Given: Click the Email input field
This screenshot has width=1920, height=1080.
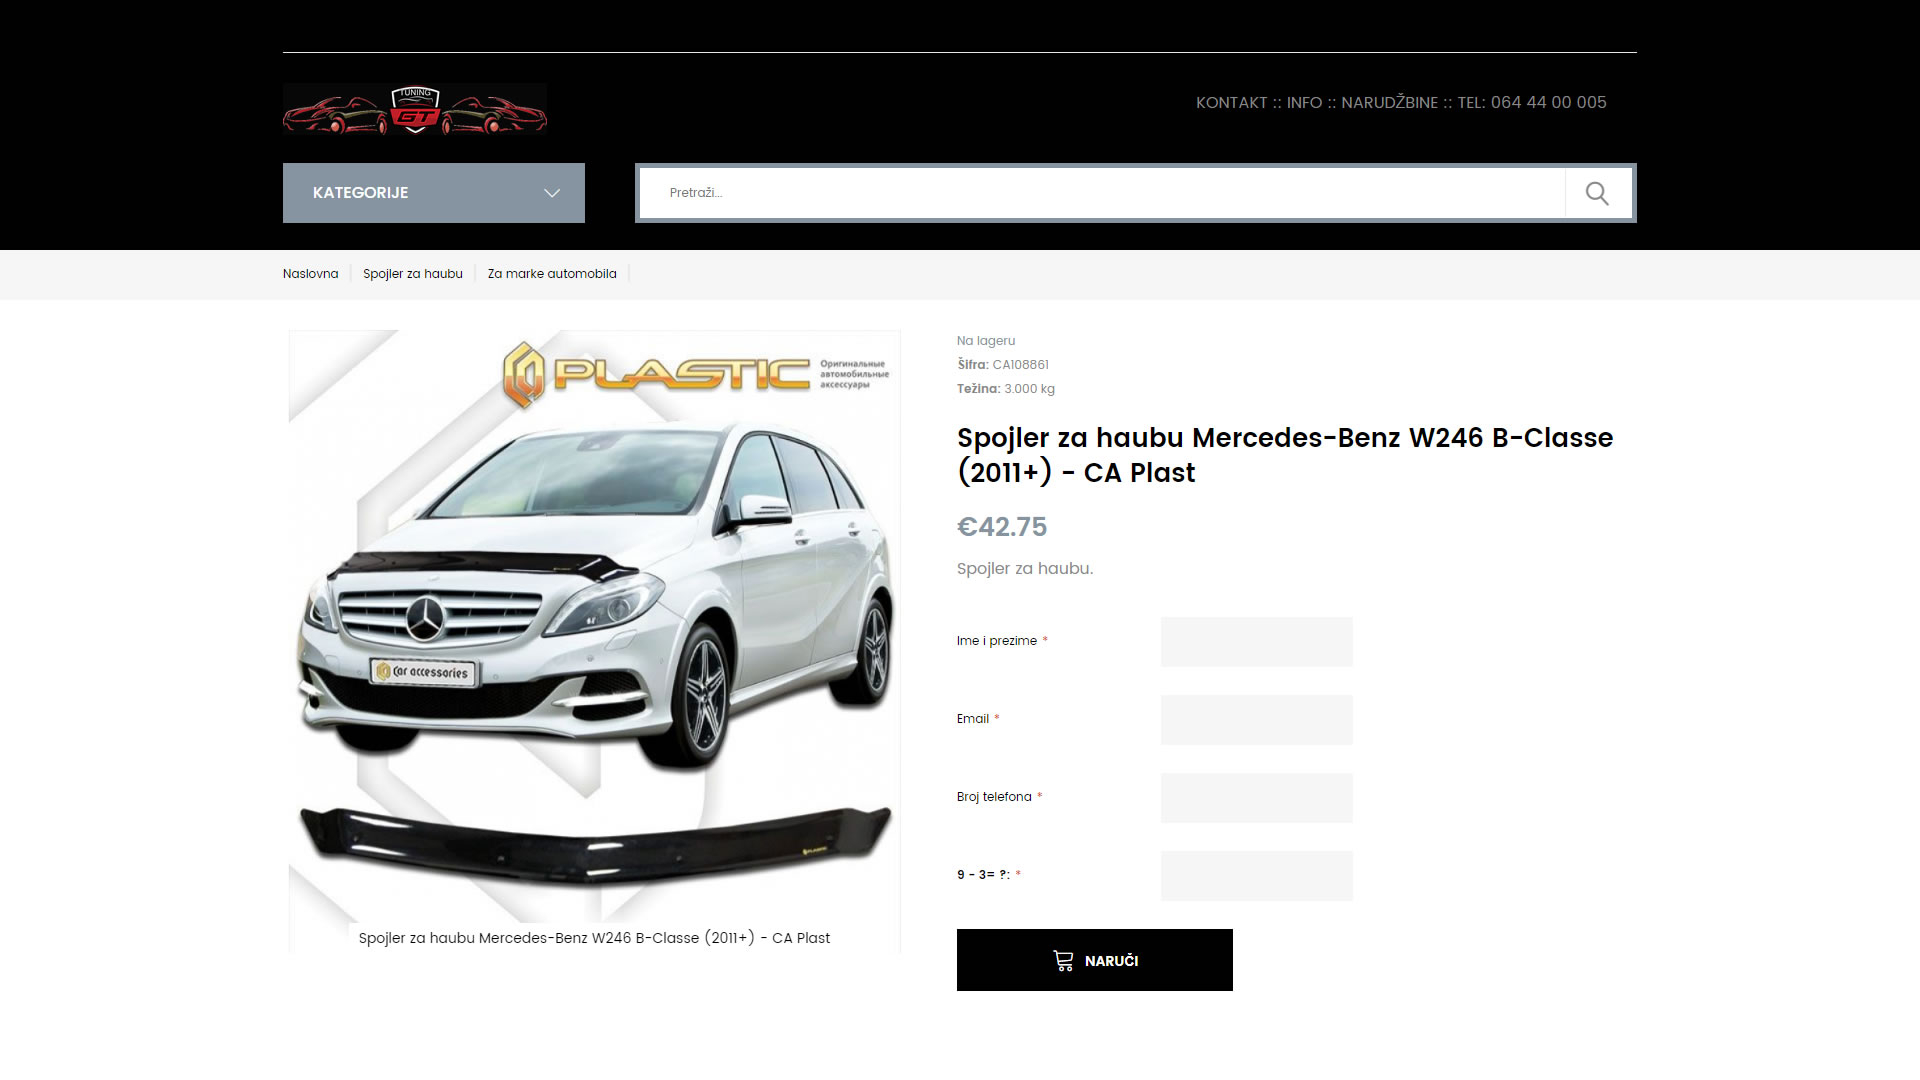Looking at the screenshot, I should pyautogui.click(x=1256, y=720).
